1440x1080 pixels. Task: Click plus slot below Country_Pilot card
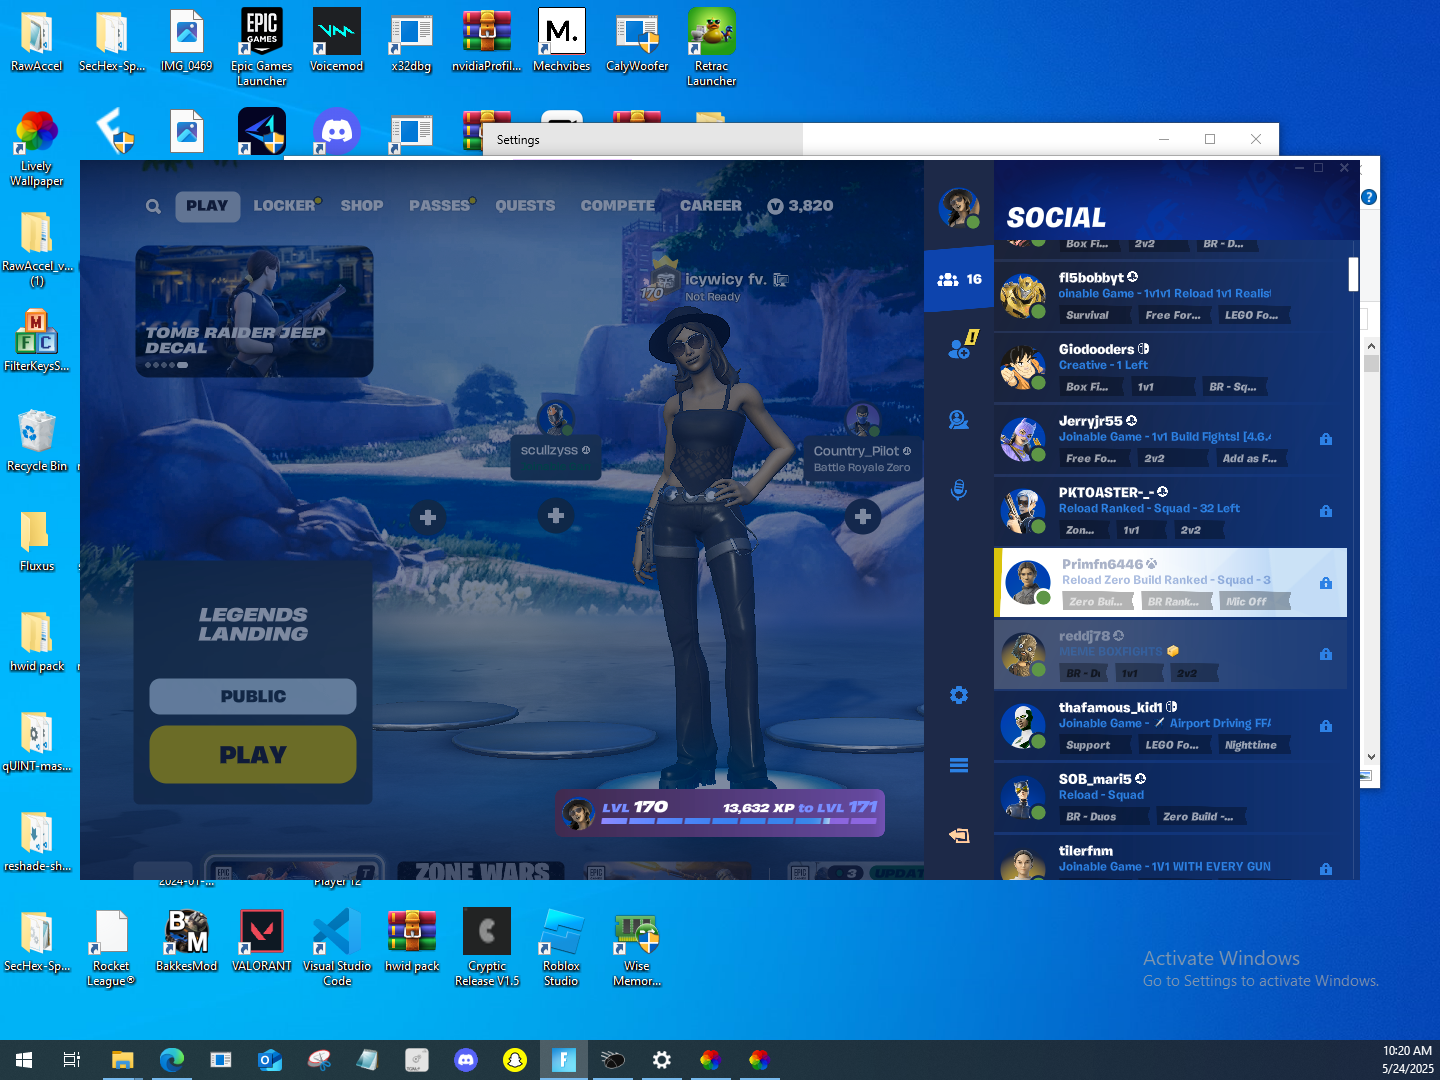click(863, 516)
